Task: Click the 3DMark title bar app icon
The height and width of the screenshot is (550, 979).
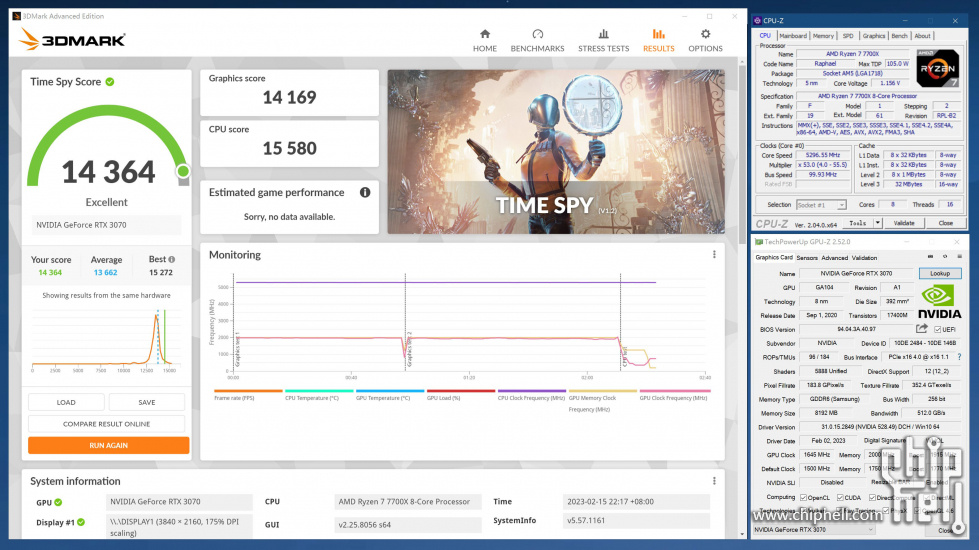Action: pyautogui.click(x=17, y=16)
